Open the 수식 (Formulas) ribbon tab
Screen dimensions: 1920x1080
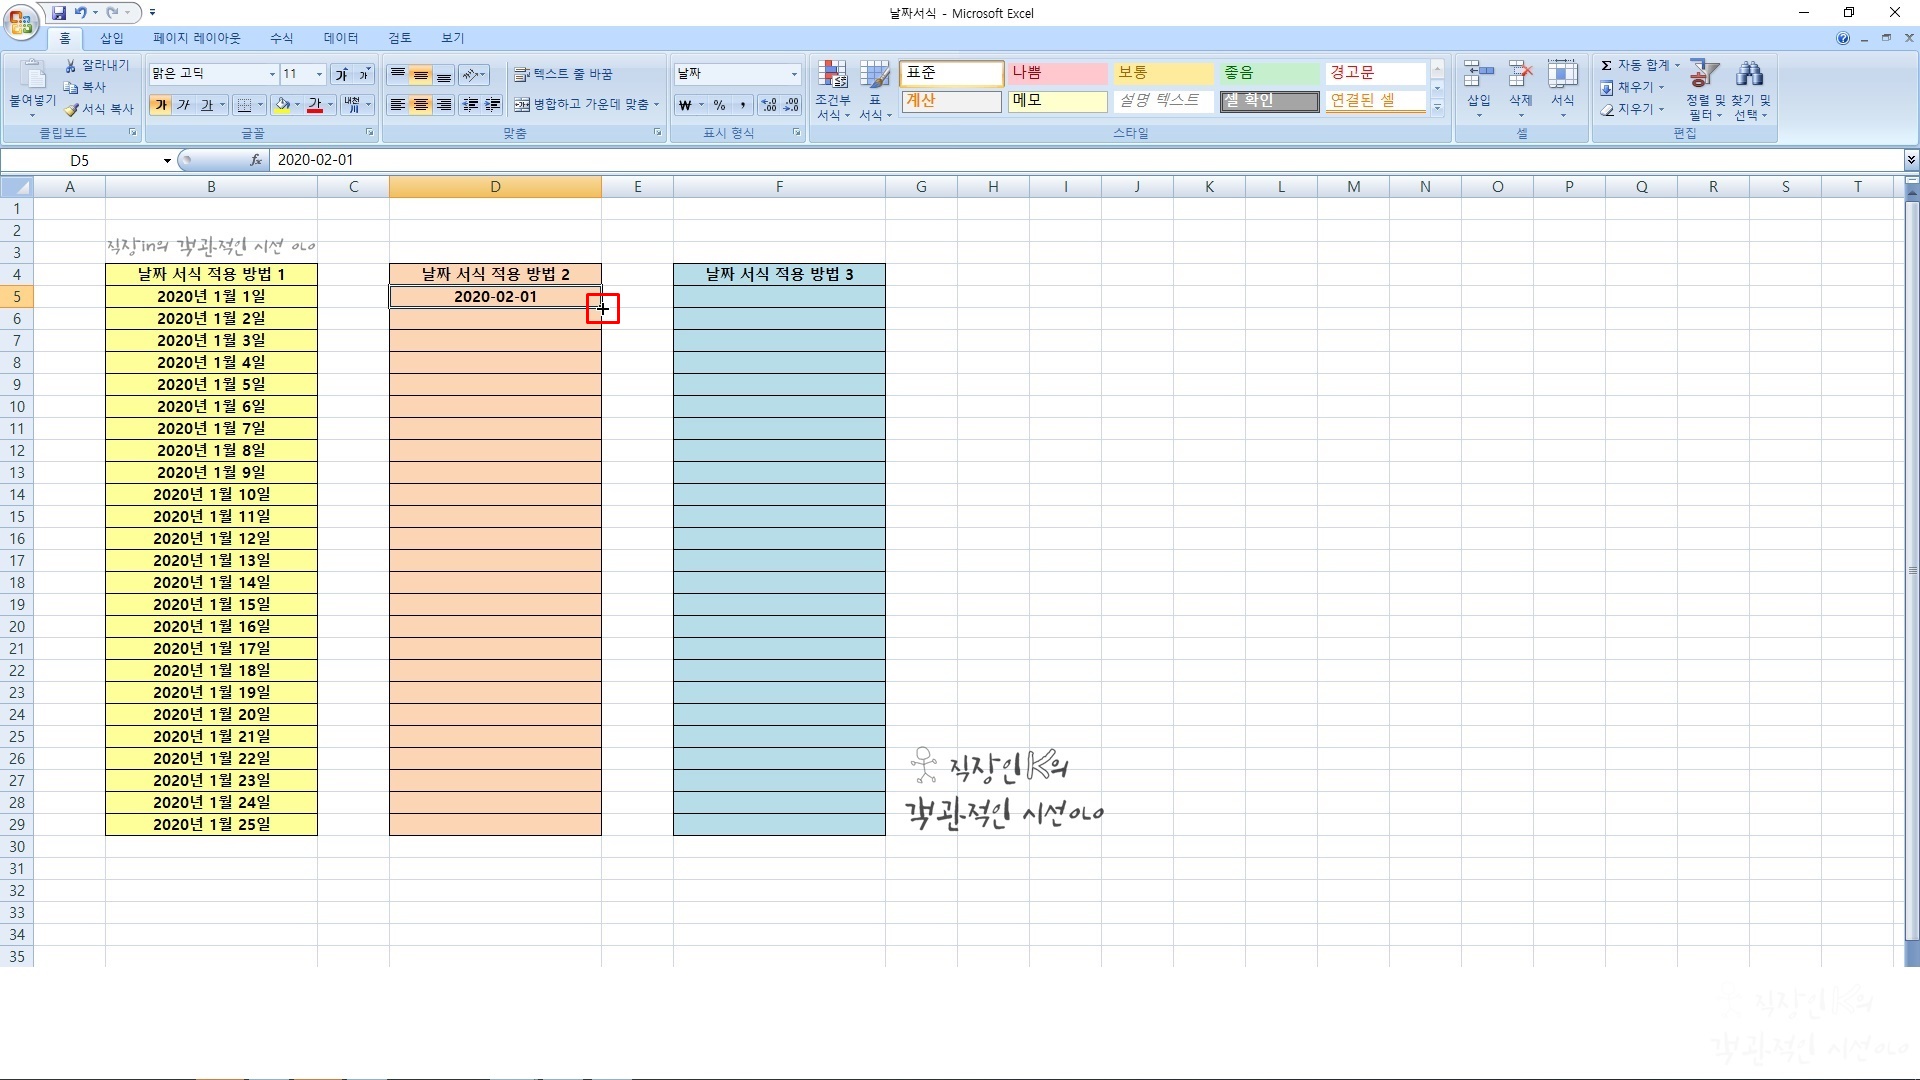(x=281, y=38)
